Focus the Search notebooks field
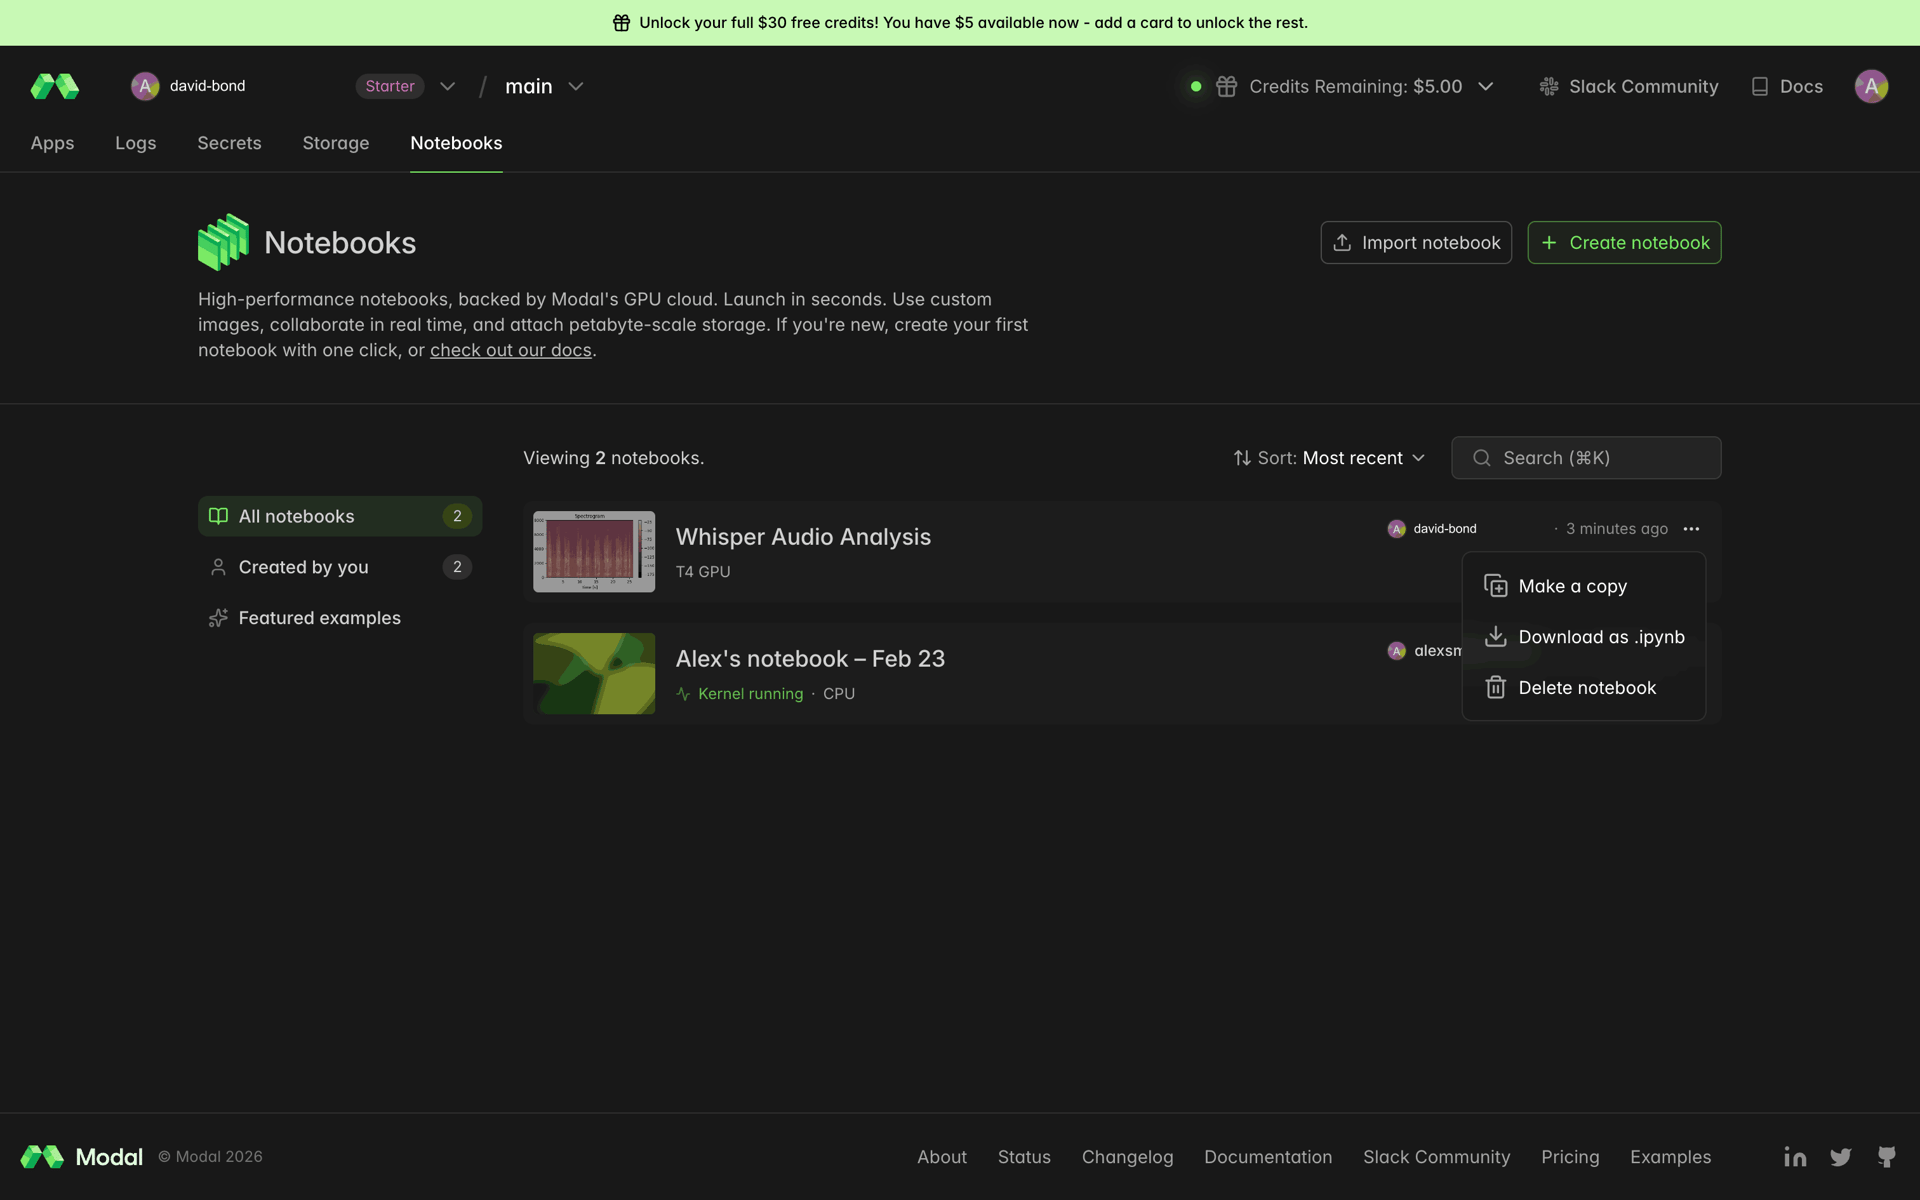 1586,458
